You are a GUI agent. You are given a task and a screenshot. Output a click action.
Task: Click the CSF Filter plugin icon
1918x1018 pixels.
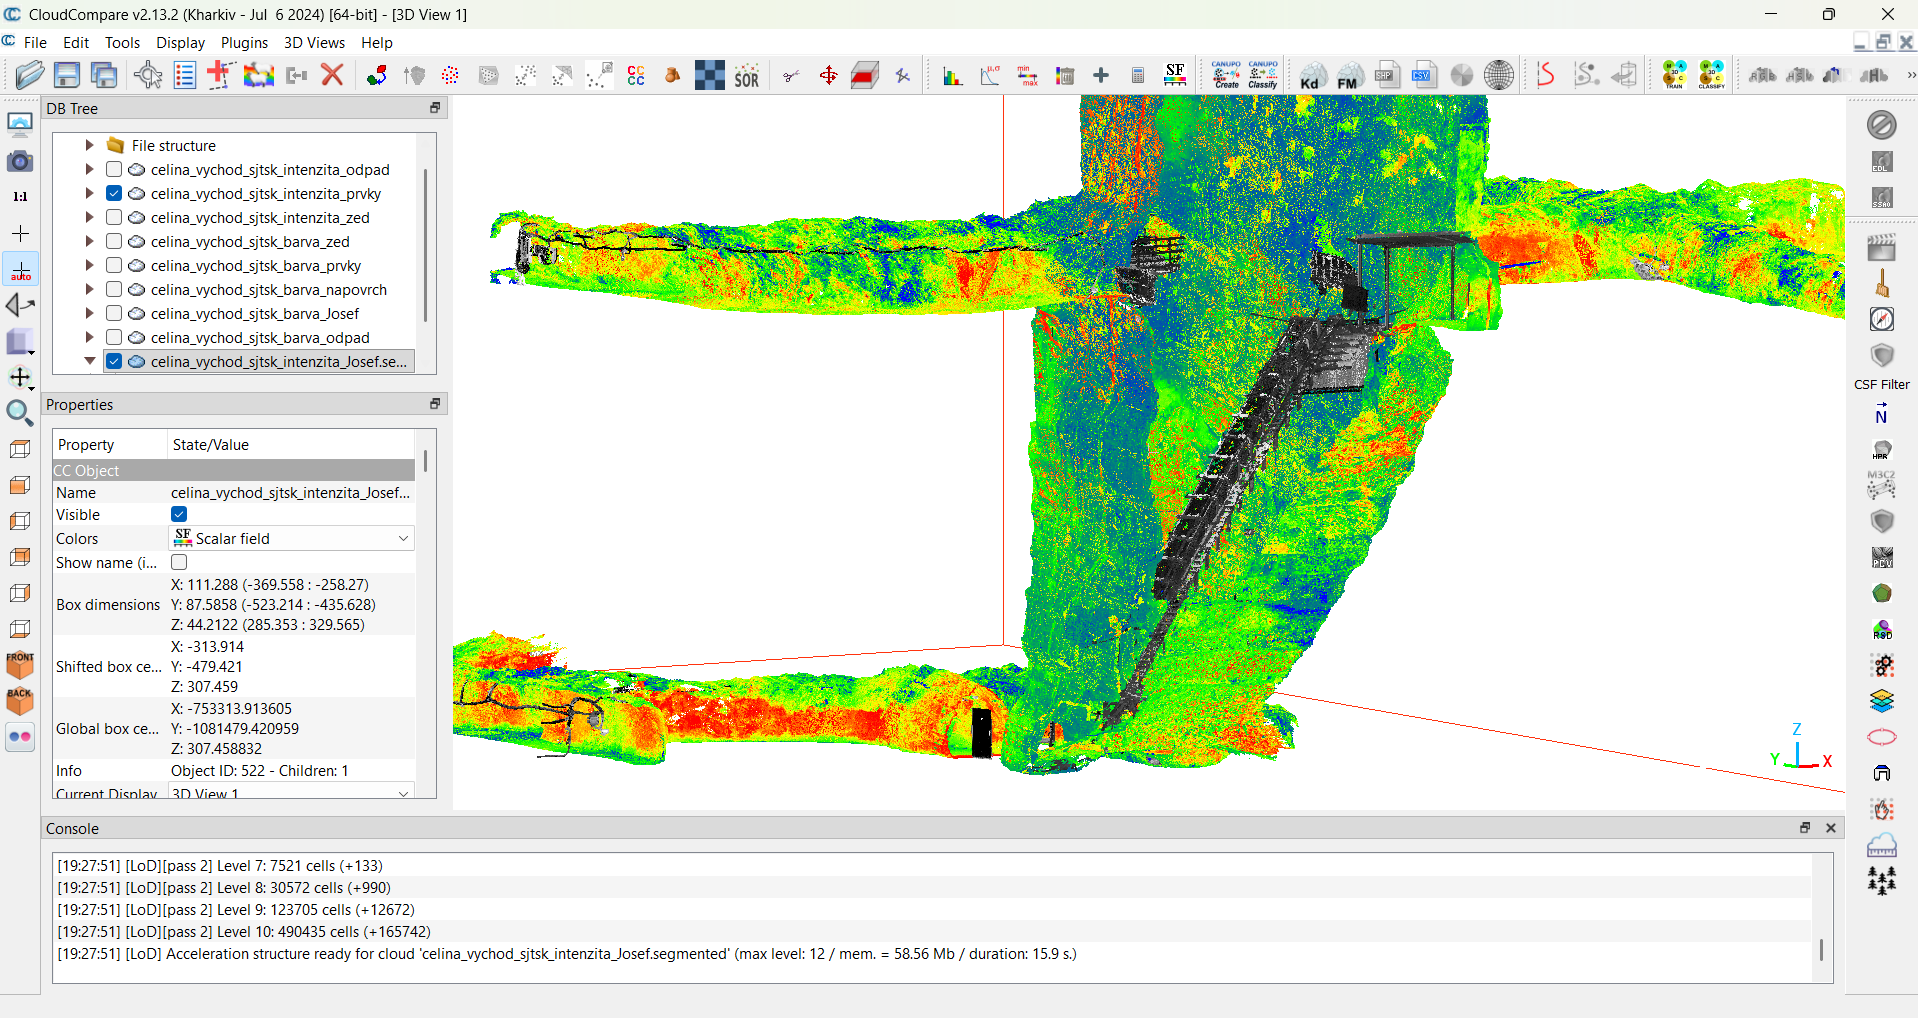(x=1881, y=357)
